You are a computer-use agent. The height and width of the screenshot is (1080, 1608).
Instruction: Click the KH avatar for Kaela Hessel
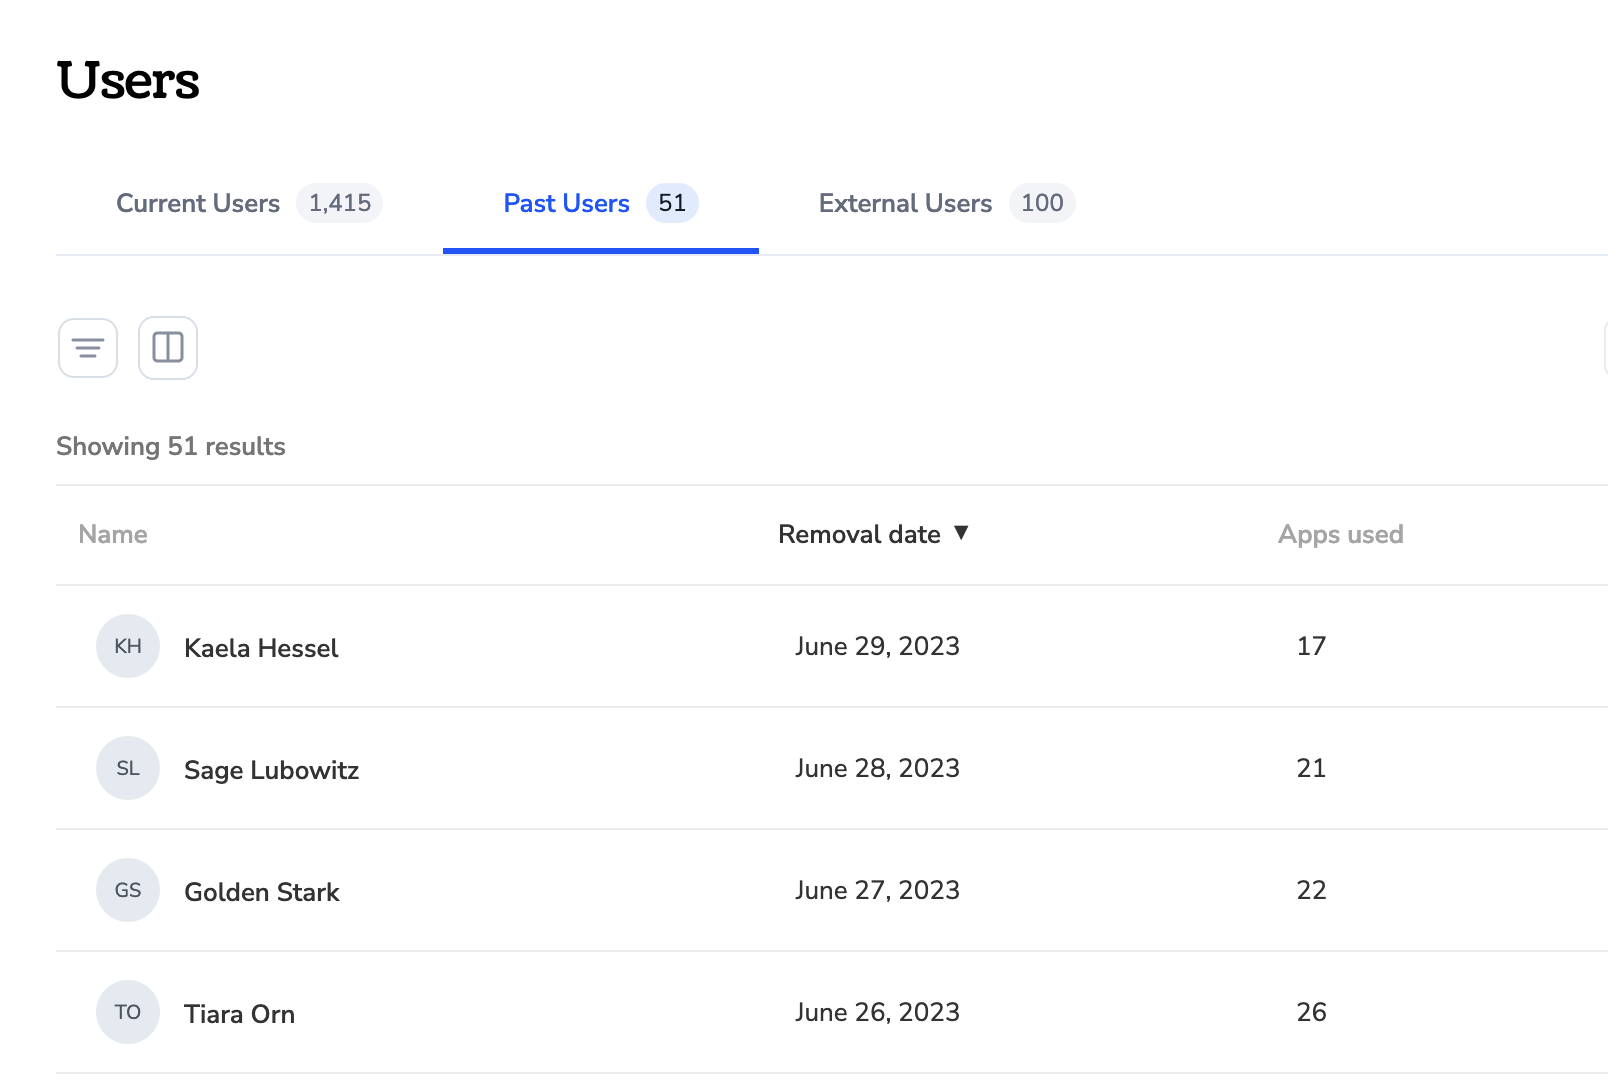pyautogui.click(x=128, y=646)
